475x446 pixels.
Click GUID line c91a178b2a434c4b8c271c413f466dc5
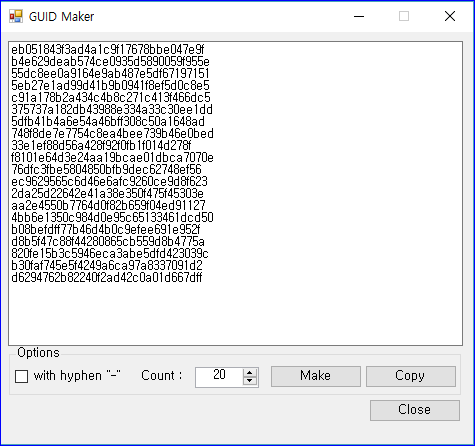(111, 98)
